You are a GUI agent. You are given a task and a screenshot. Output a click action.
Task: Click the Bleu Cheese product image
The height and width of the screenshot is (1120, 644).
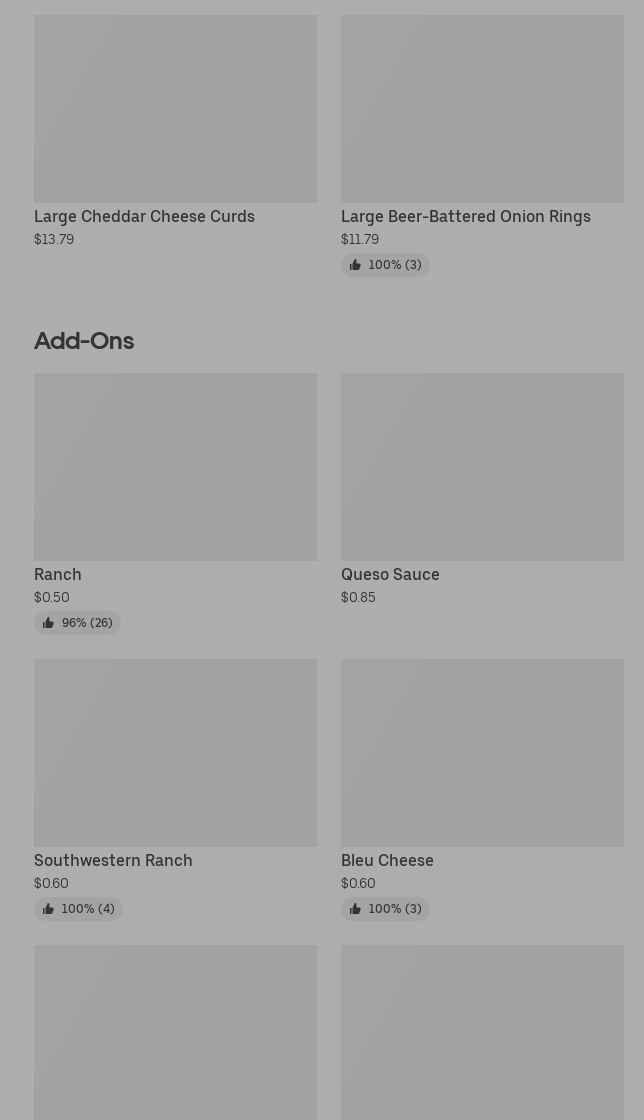click(x=482, y=752)
